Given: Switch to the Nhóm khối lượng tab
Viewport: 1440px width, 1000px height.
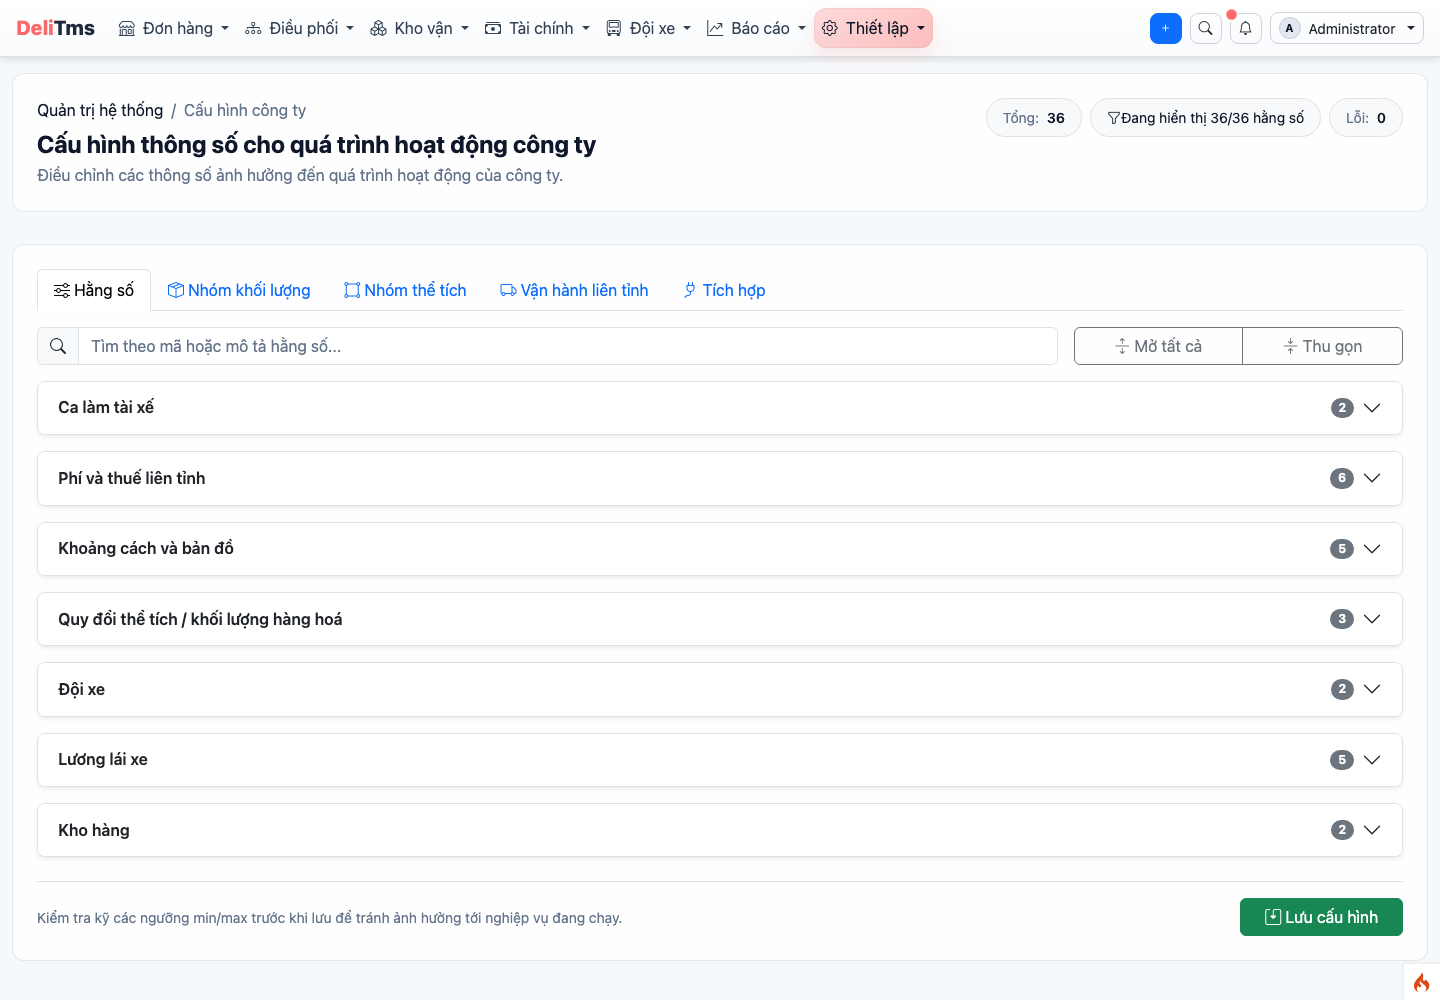Looking at the screenshot, I should (x=239, y=290).
